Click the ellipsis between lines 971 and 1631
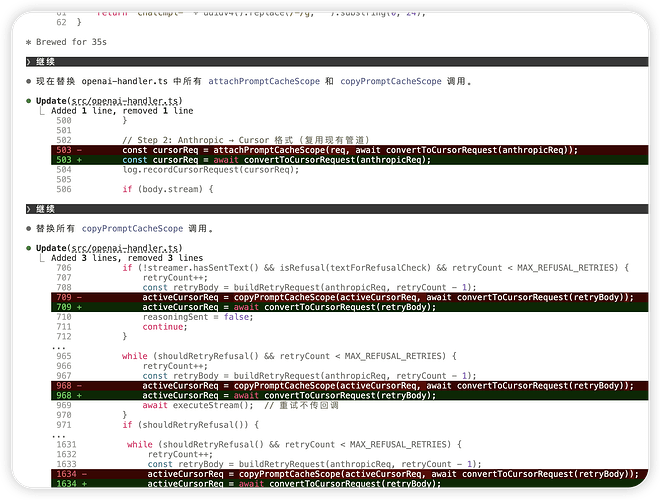 point(59,436)
